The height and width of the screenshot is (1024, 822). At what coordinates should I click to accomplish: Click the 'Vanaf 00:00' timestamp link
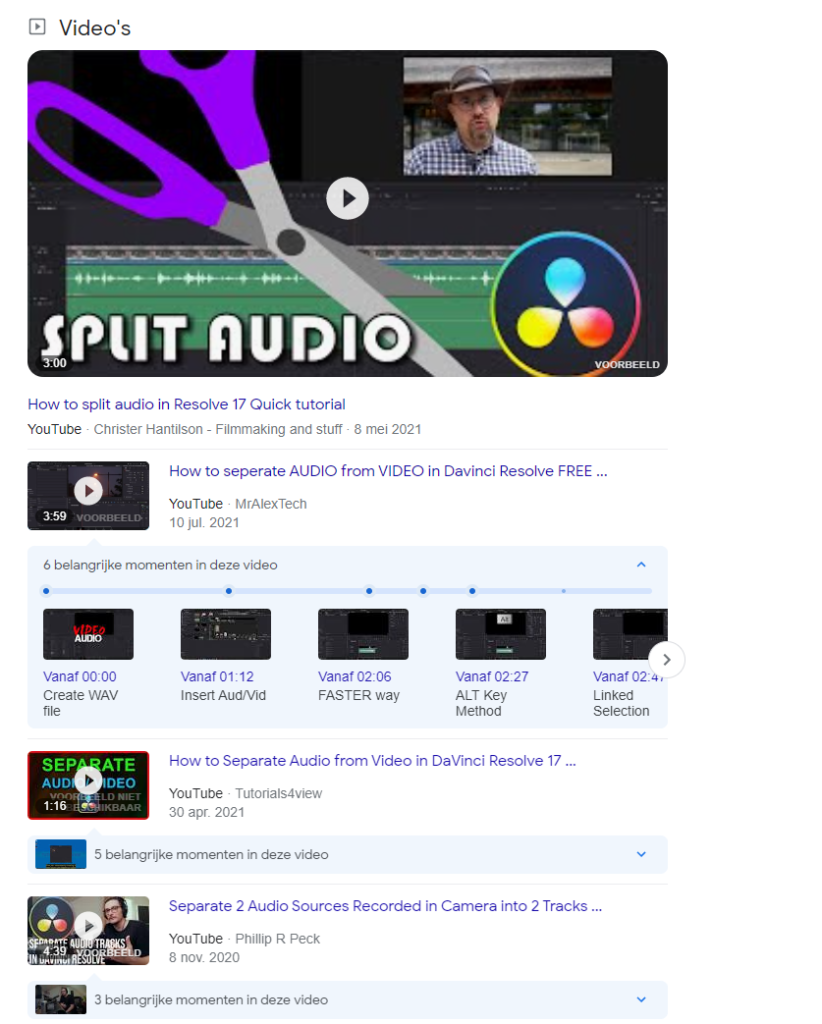(x=80, y=677)
